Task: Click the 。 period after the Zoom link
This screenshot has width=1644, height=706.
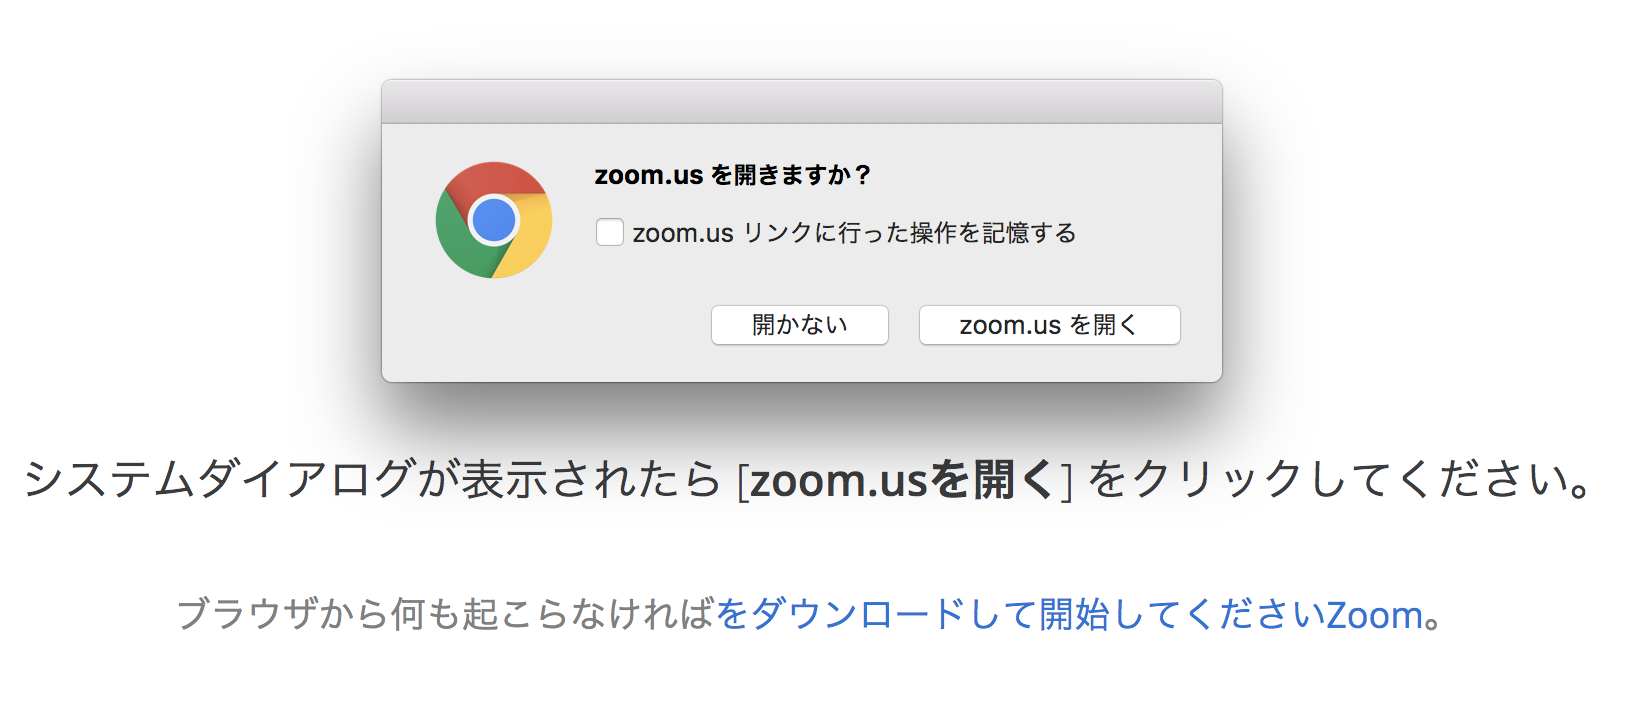Action: click(x=1433, y=617)
